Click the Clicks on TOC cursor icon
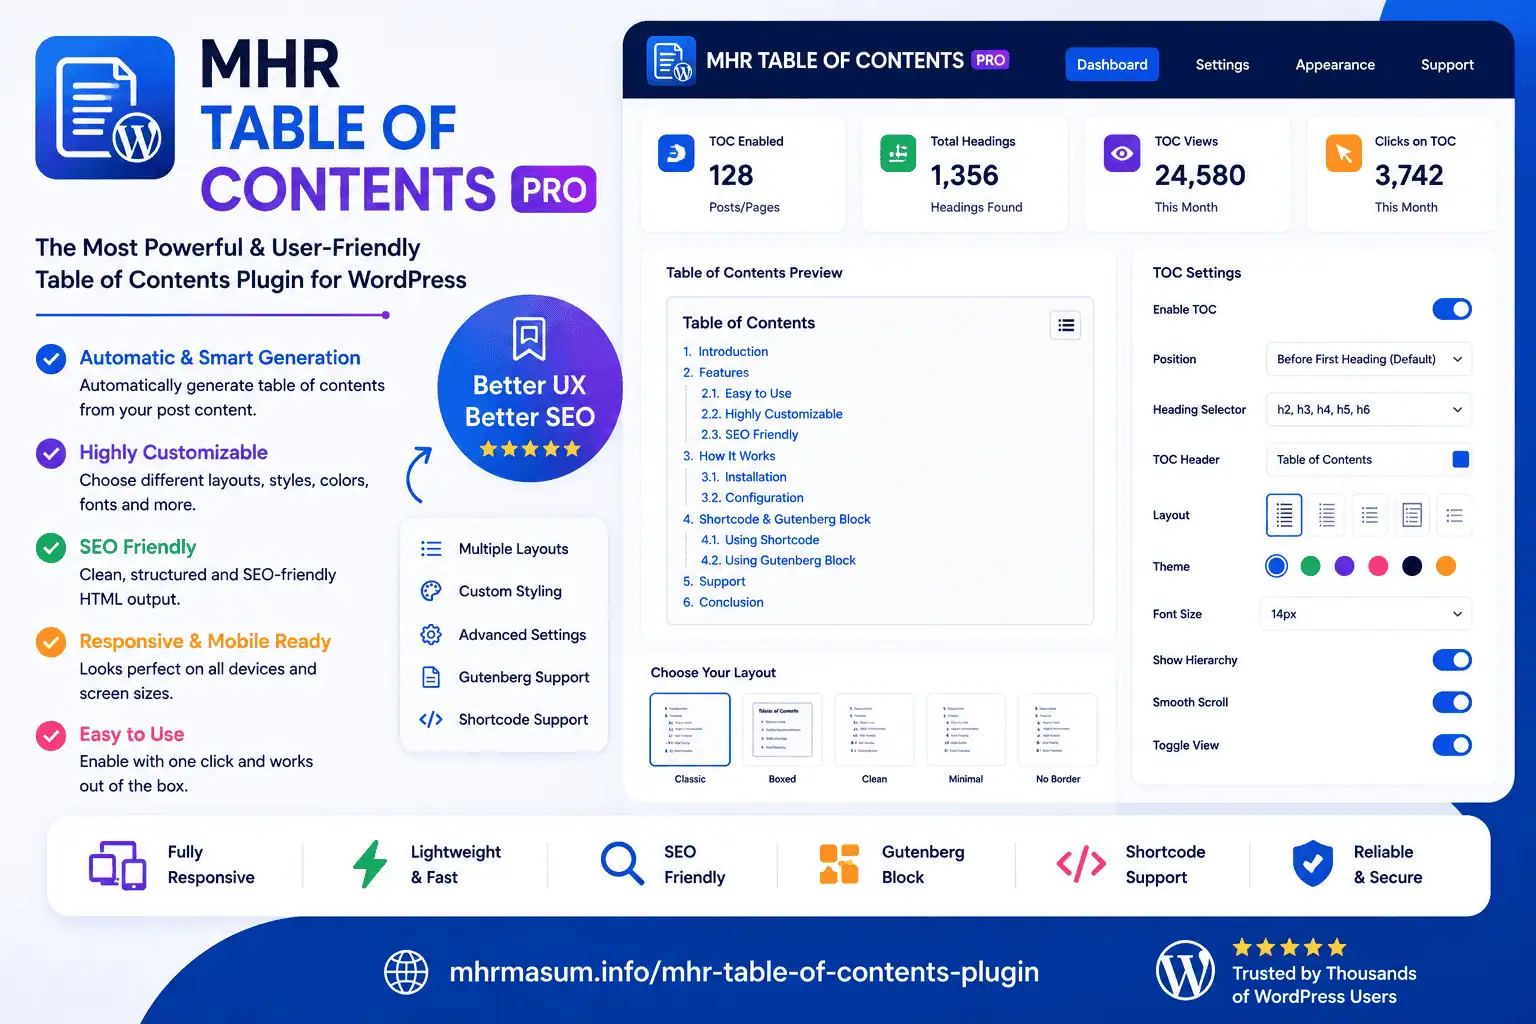This screenshot has width=1536, height=1024. point(1343,153)
